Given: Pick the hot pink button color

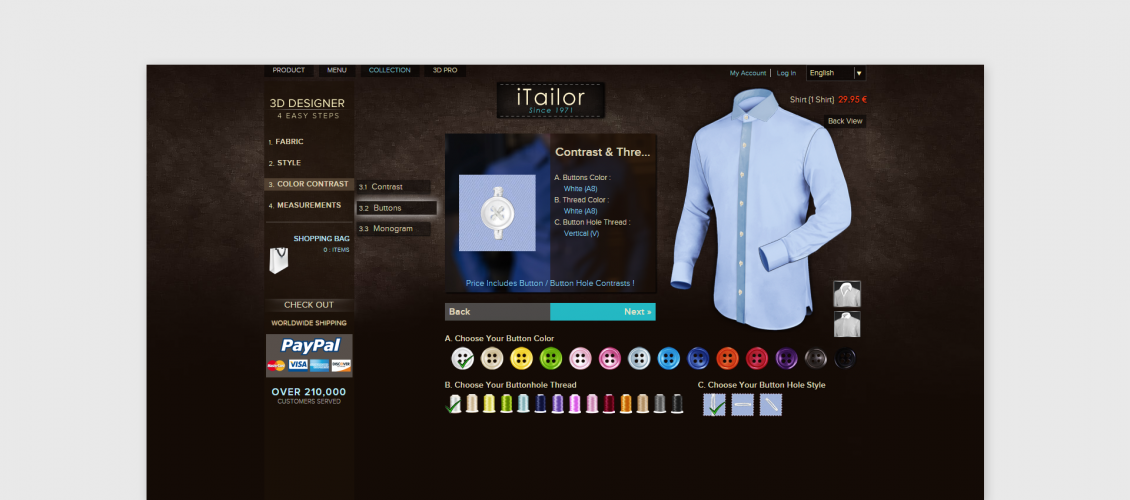Looking at the screenshot, I should (x=610, y=358).
